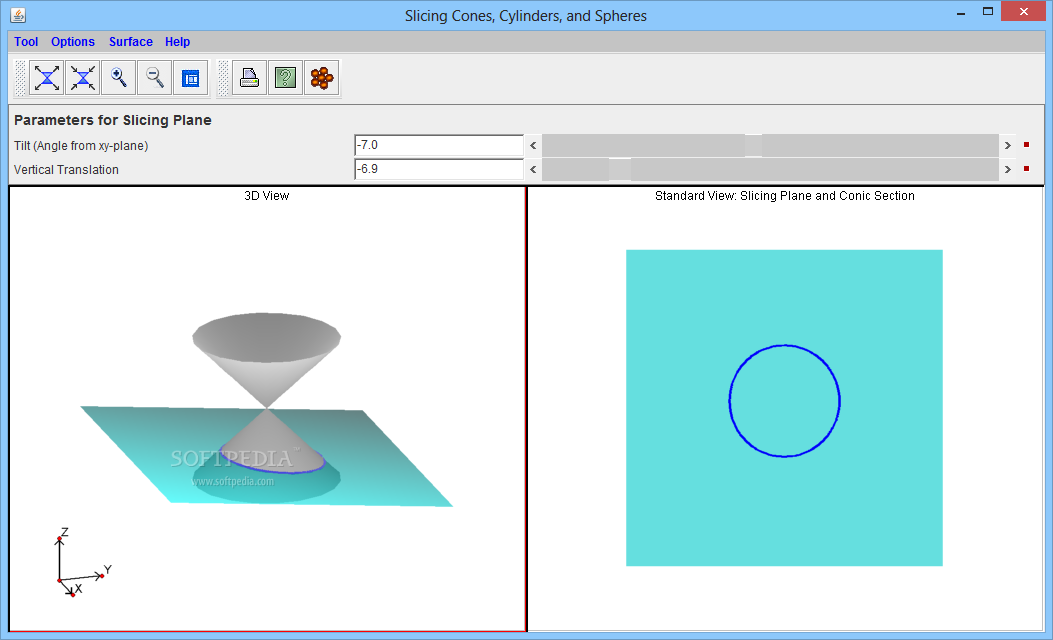Image resolution: width=1053 pixels, height=640 pixels.
Task: Click the shrink-surface icon with inward arrows
Action: [x=83, y=78]
